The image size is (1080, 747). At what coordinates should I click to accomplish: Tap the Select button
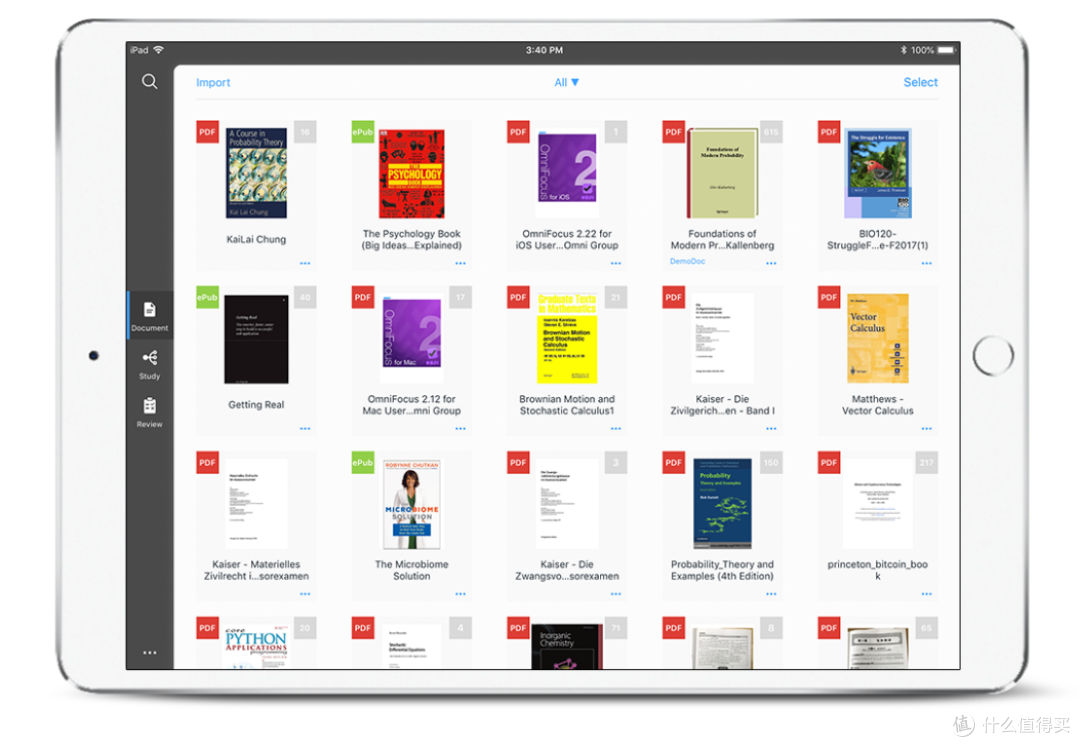coord(920,82)
